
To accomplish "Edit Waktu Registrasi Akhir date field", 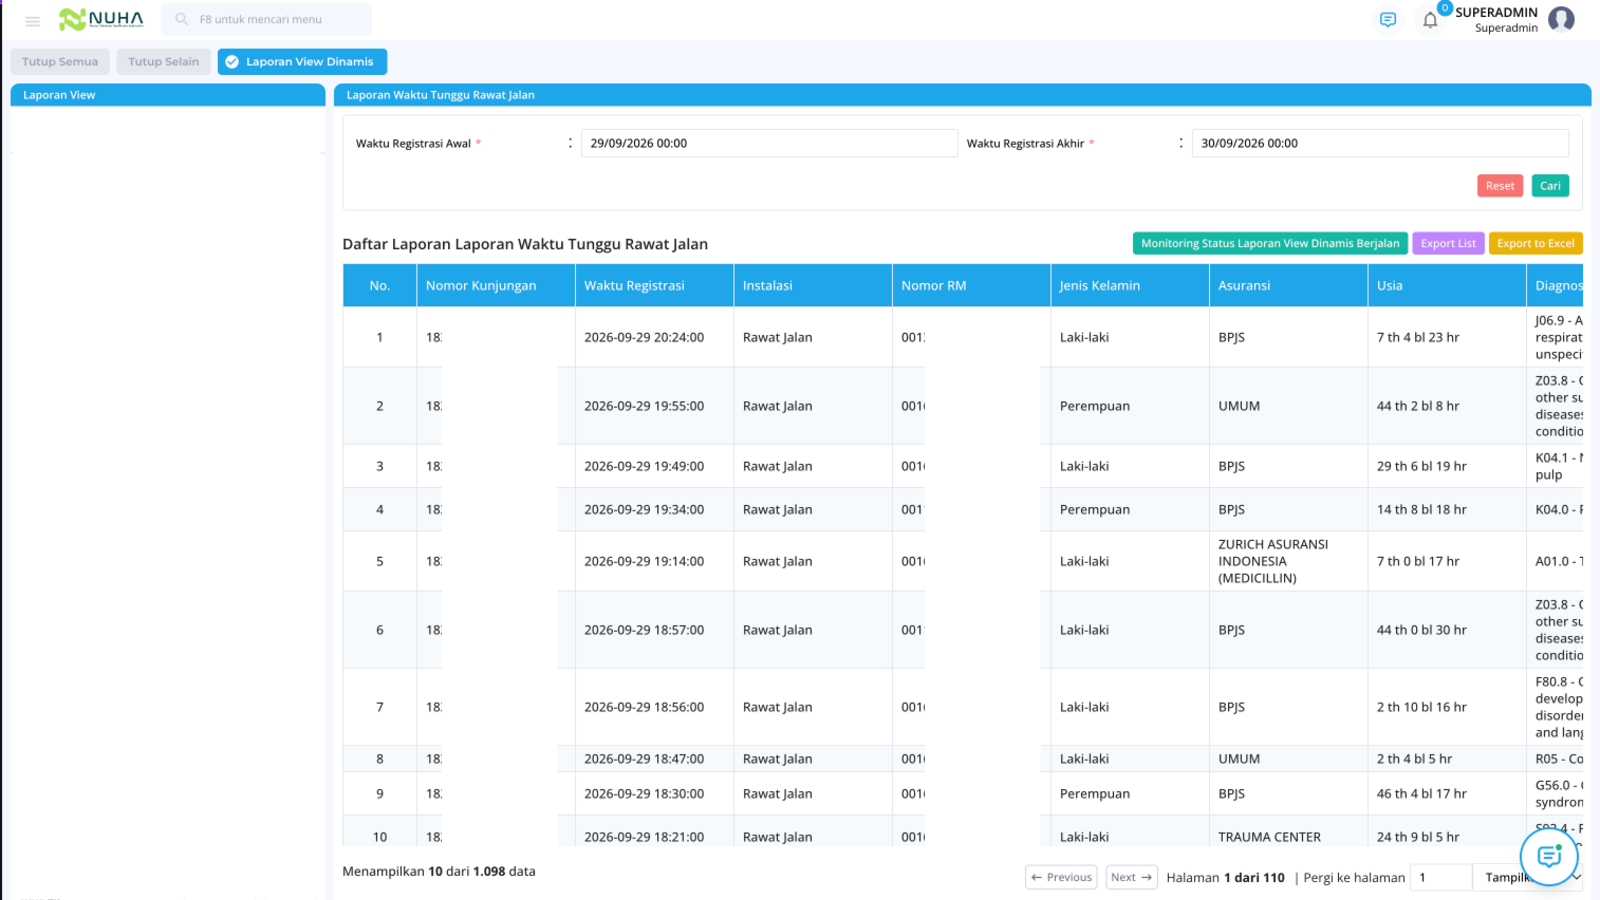I will point(1380,143).
